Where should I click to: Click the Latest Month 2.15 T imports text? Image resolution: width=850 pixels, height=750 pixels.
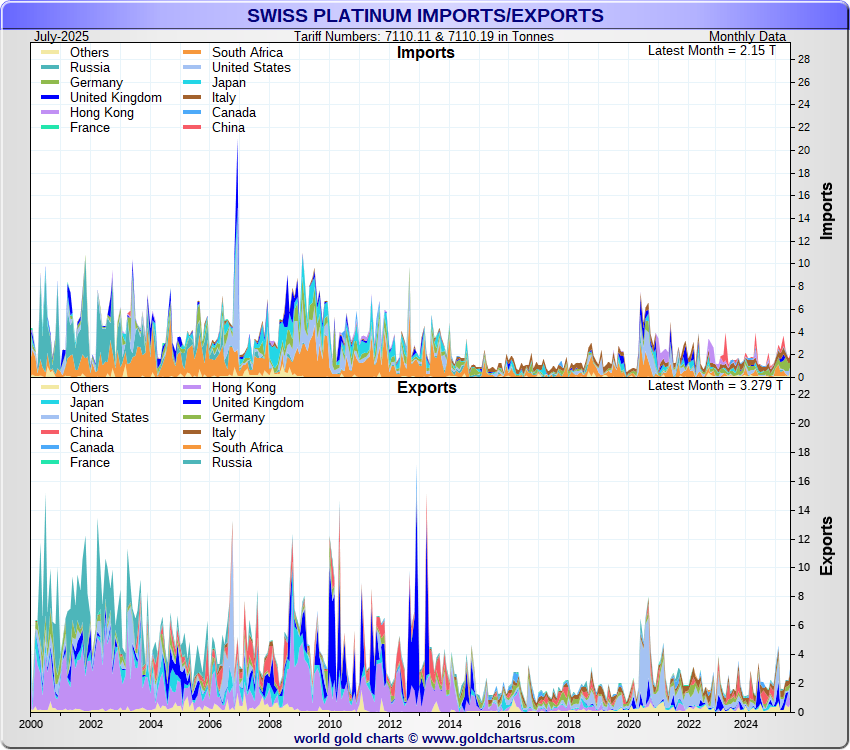pos(711,51)
